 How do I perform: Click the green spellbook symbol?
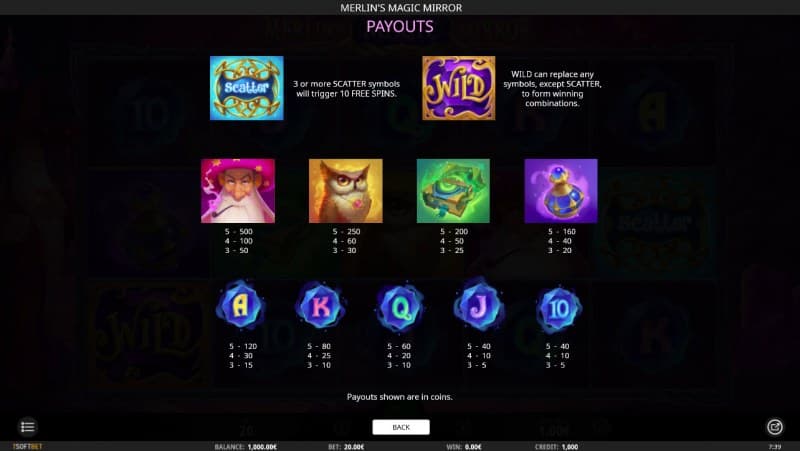[453, 191]
